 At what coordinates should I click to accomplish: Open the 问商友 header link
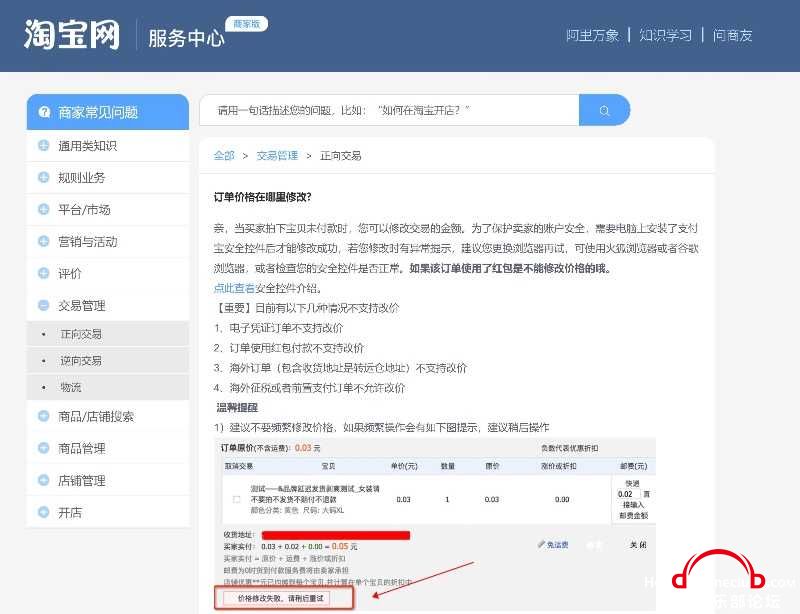point(732,35)
